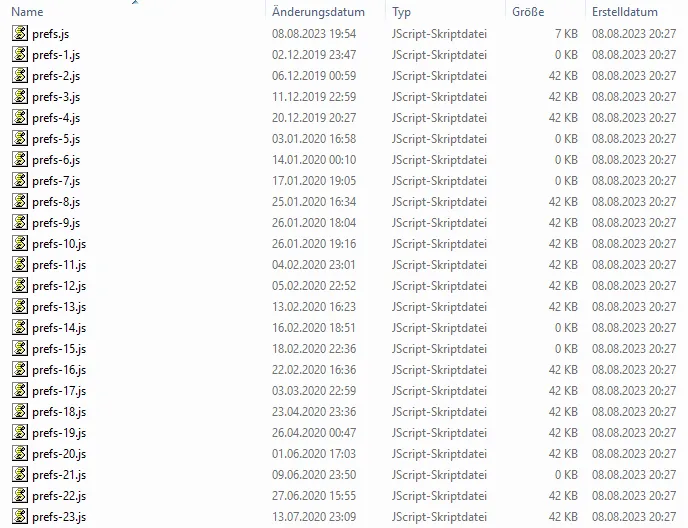Click the script icon beside prefs.js
The width and height of the screenshot is (688, 528).
20,33
